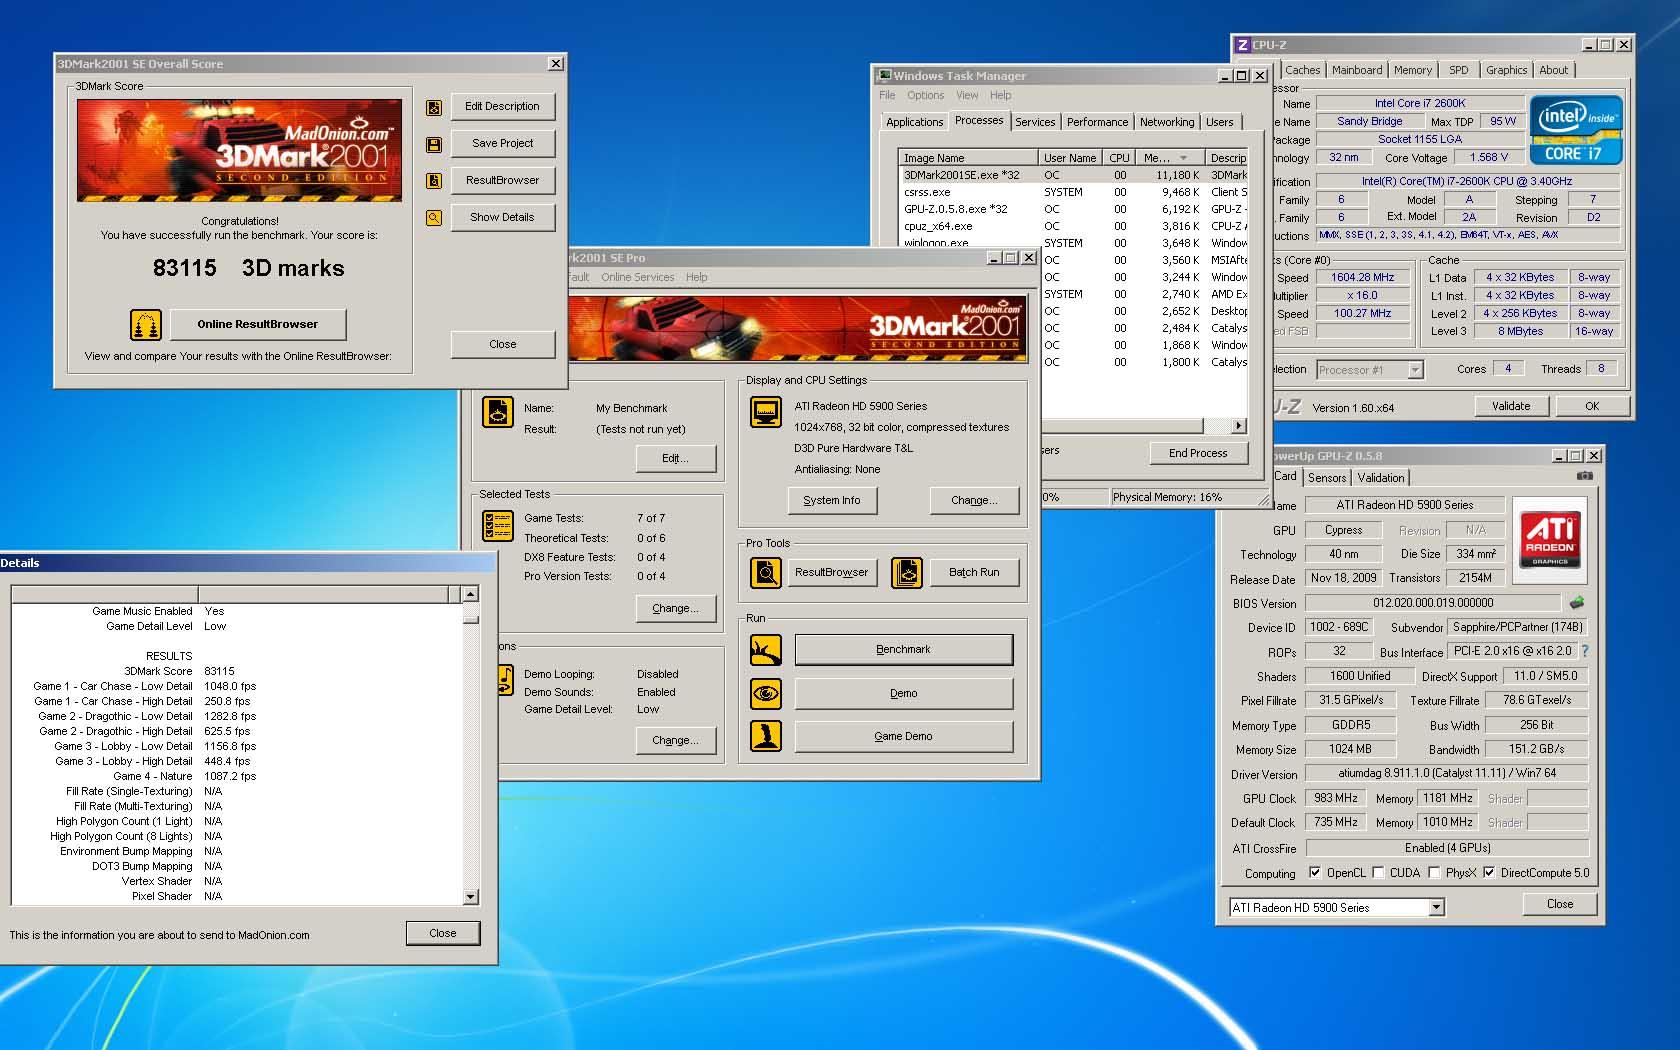Click the monitor icon in Display and CPU Settings
The width and height of the screenshot is (1680, 1050).
(x=766, y=412)
